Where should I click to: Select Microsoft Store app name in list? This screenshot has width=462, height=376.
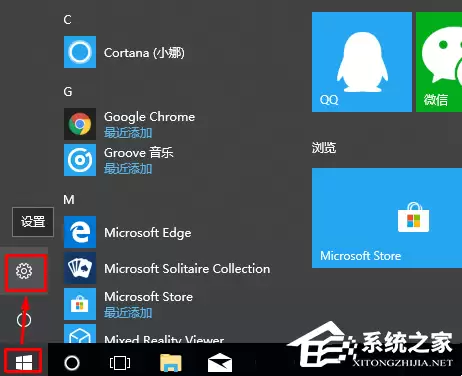(148, 297)
